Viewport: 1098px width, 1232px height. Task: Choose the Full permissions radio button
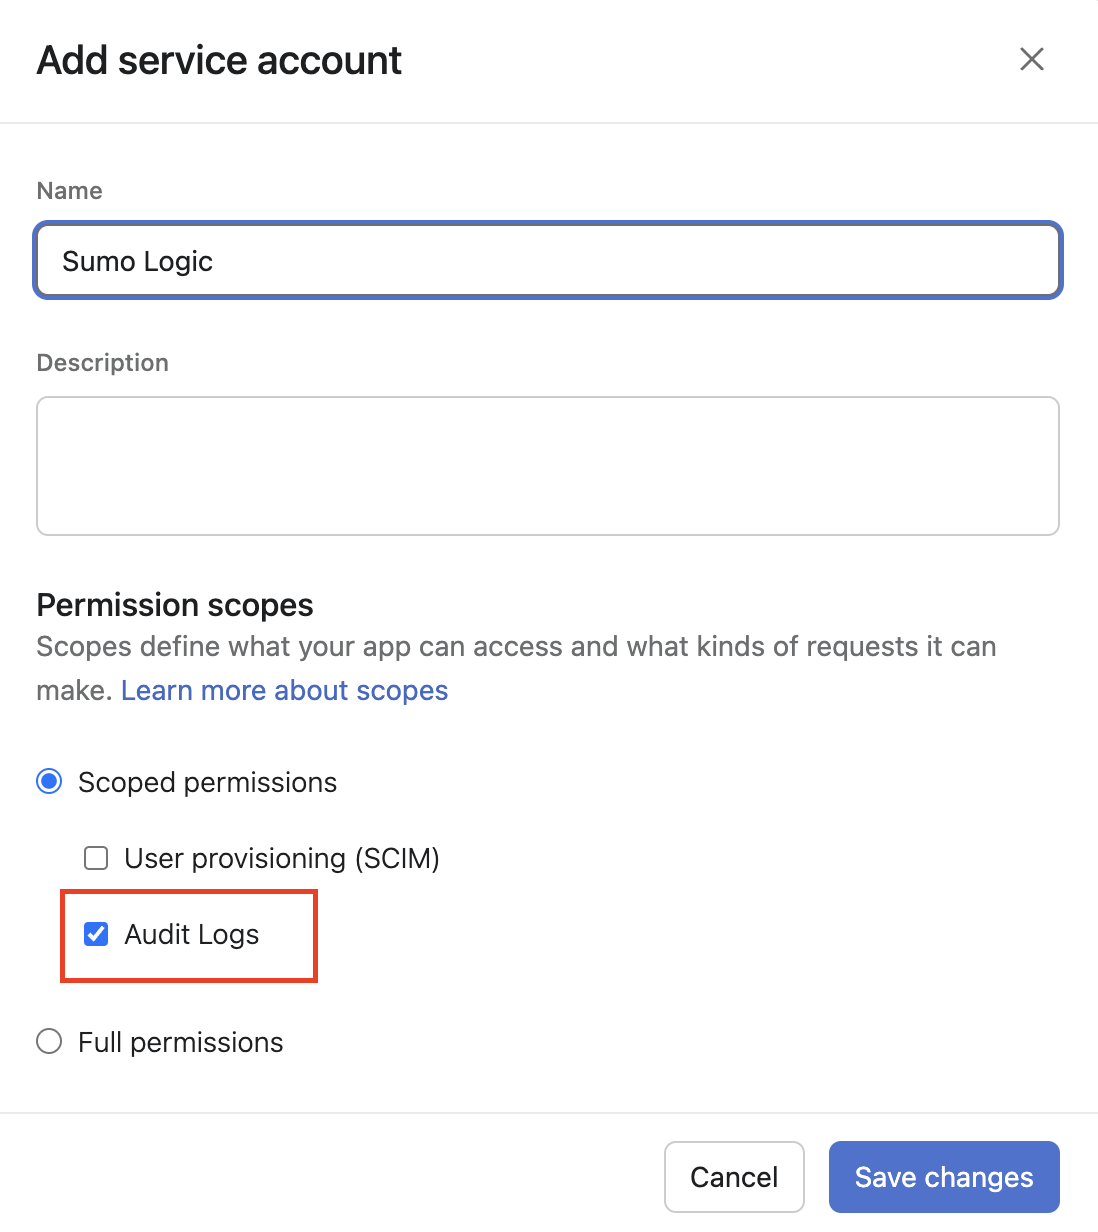pyautogui.click(x=49, y=1042)
